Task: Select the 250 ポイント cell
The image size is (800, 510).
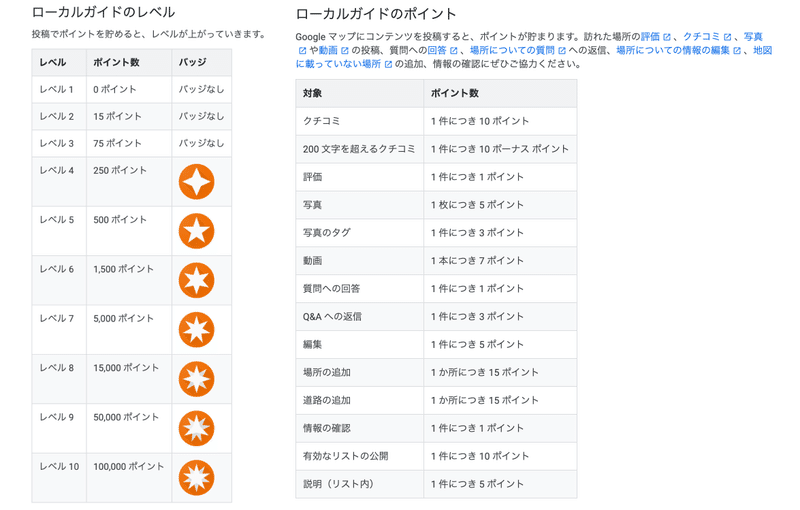Action: pos(129,182)
